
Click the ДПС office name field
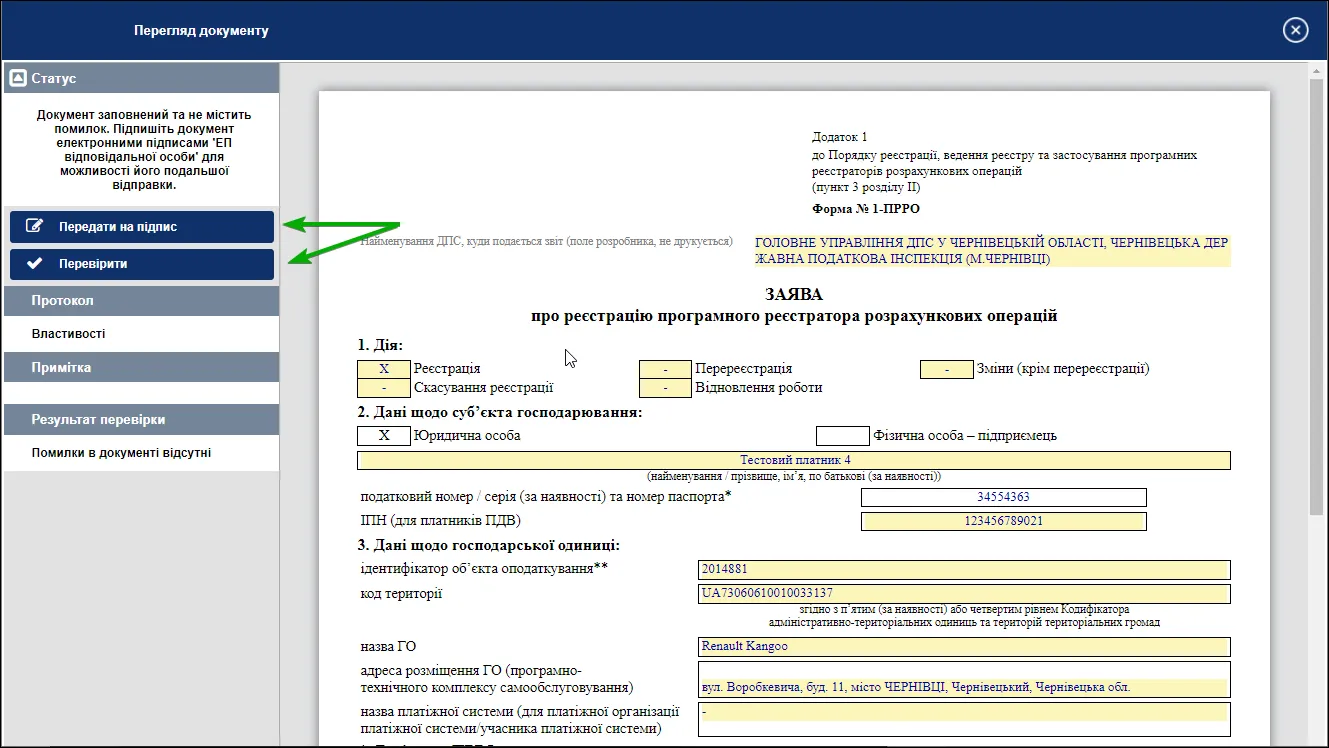(x=992, y=251)
